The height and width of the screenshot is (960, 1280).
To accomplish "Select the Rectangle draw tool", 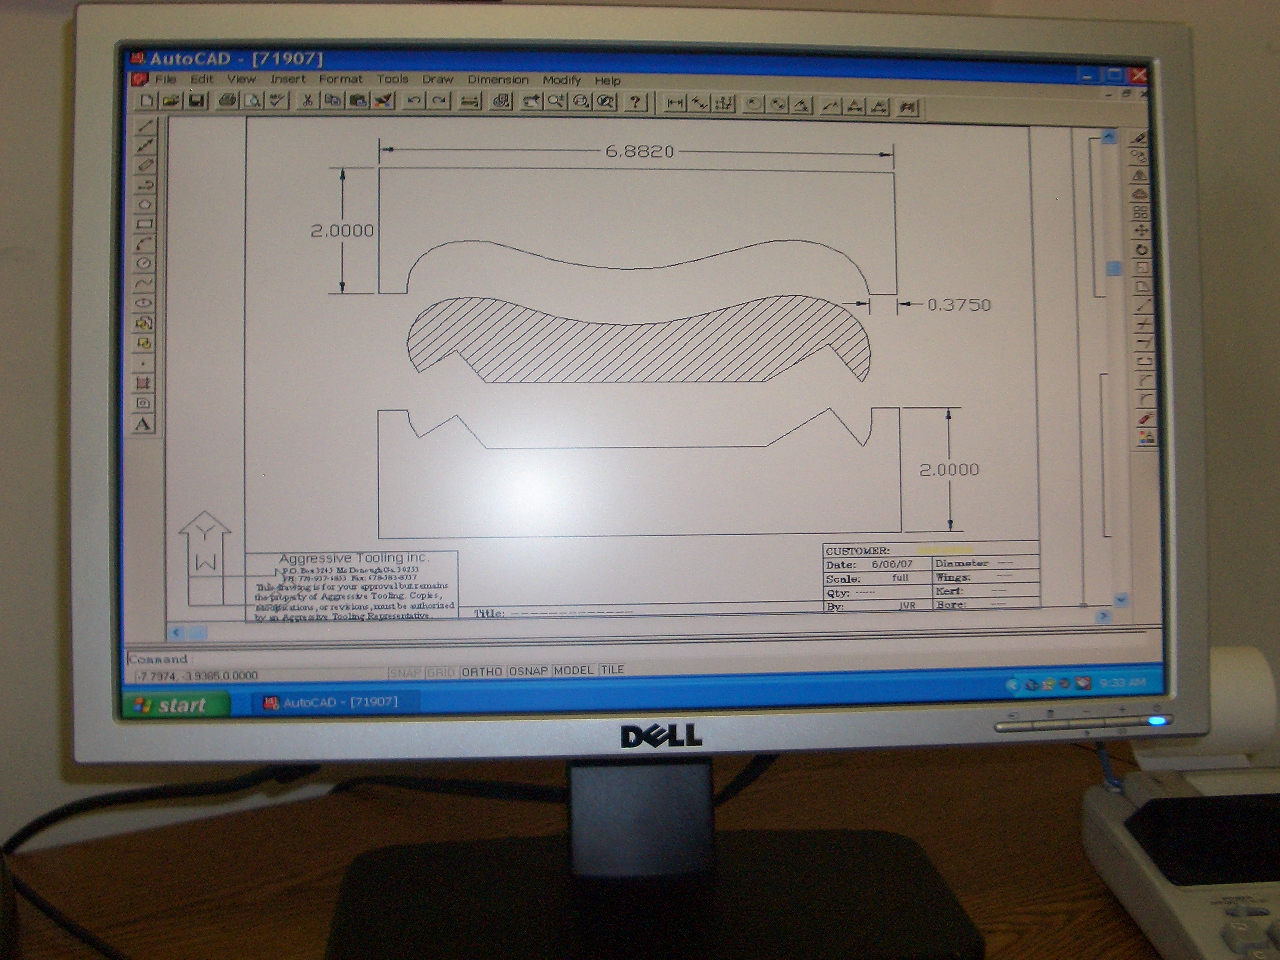I will (145, 224).
